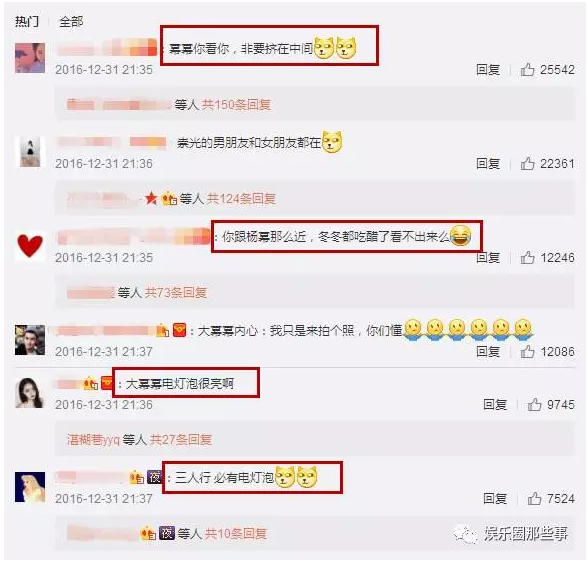Click thumbs-up beside 7524 count

tap(534, 498)
